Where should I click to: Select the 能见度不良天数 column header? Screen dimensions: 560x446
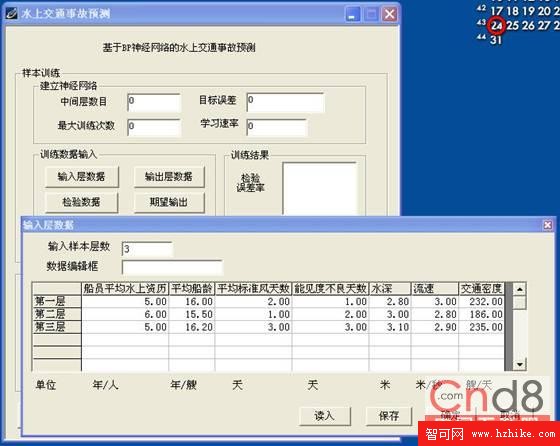click(330, 289)
